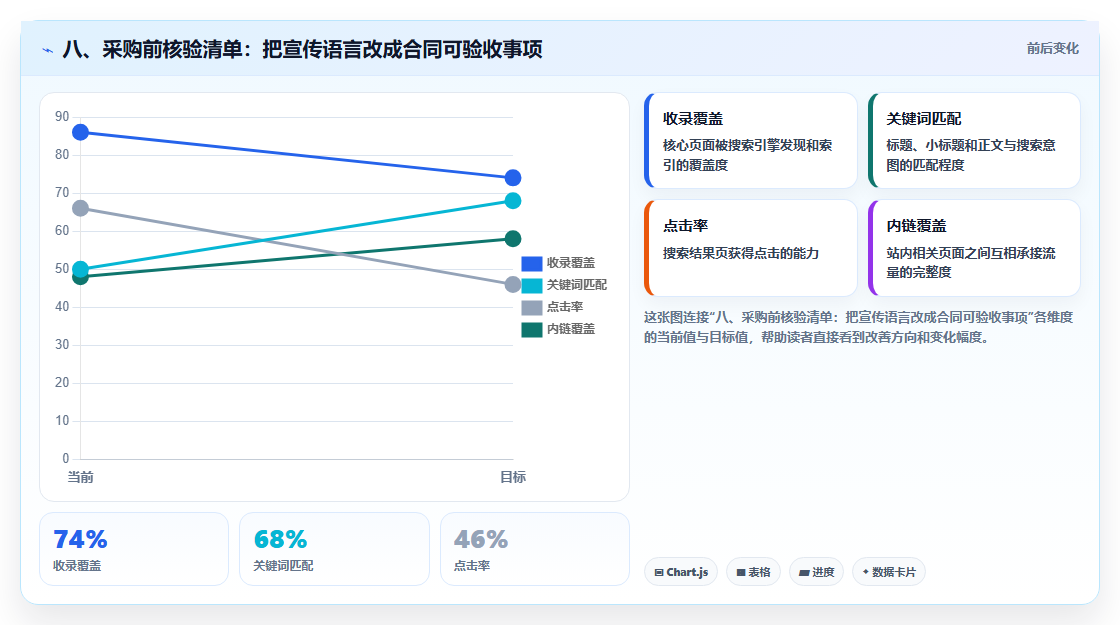Click the 数据卡片 tag
1120x625 pixels.
coord(889,572)
